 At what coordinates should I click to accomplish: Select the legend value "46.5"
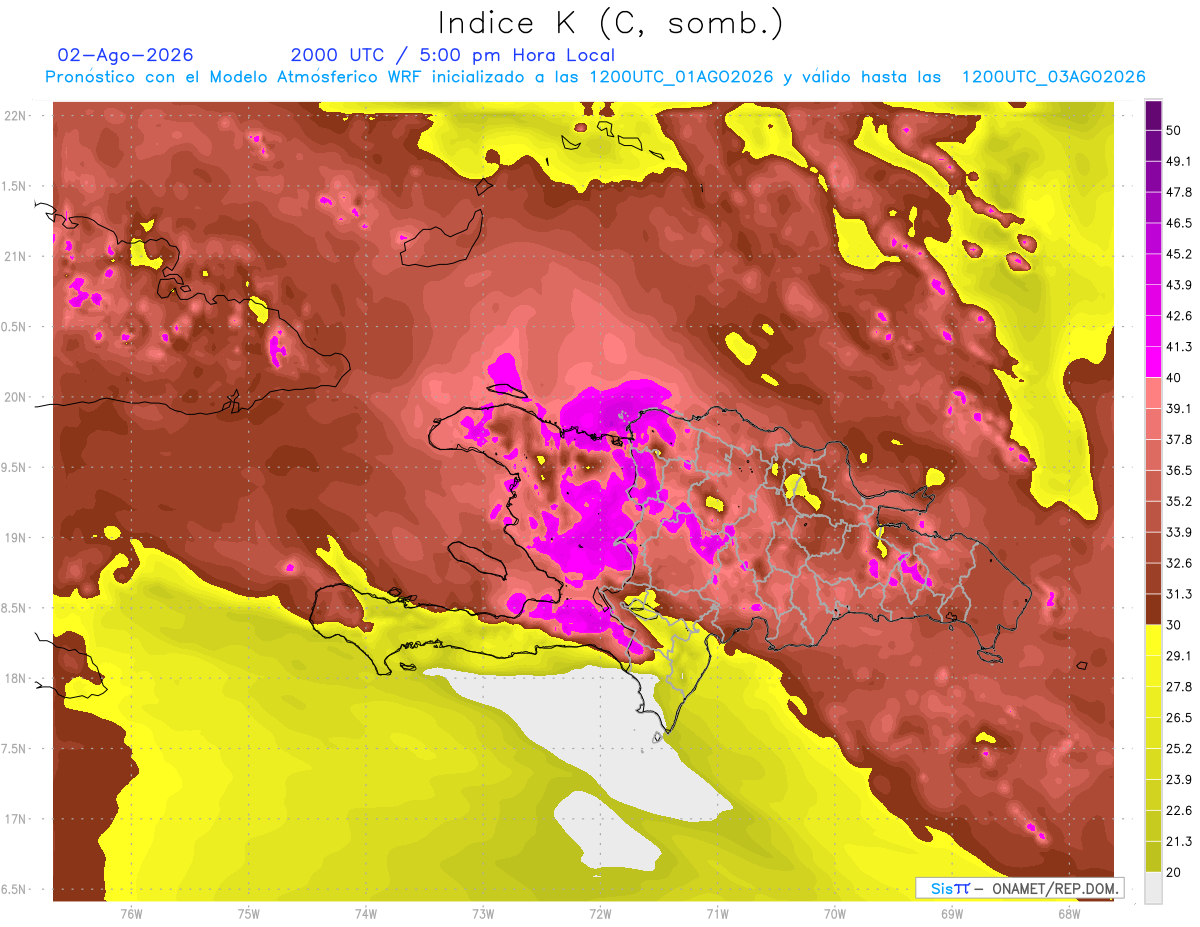(x=1179, y=223)
